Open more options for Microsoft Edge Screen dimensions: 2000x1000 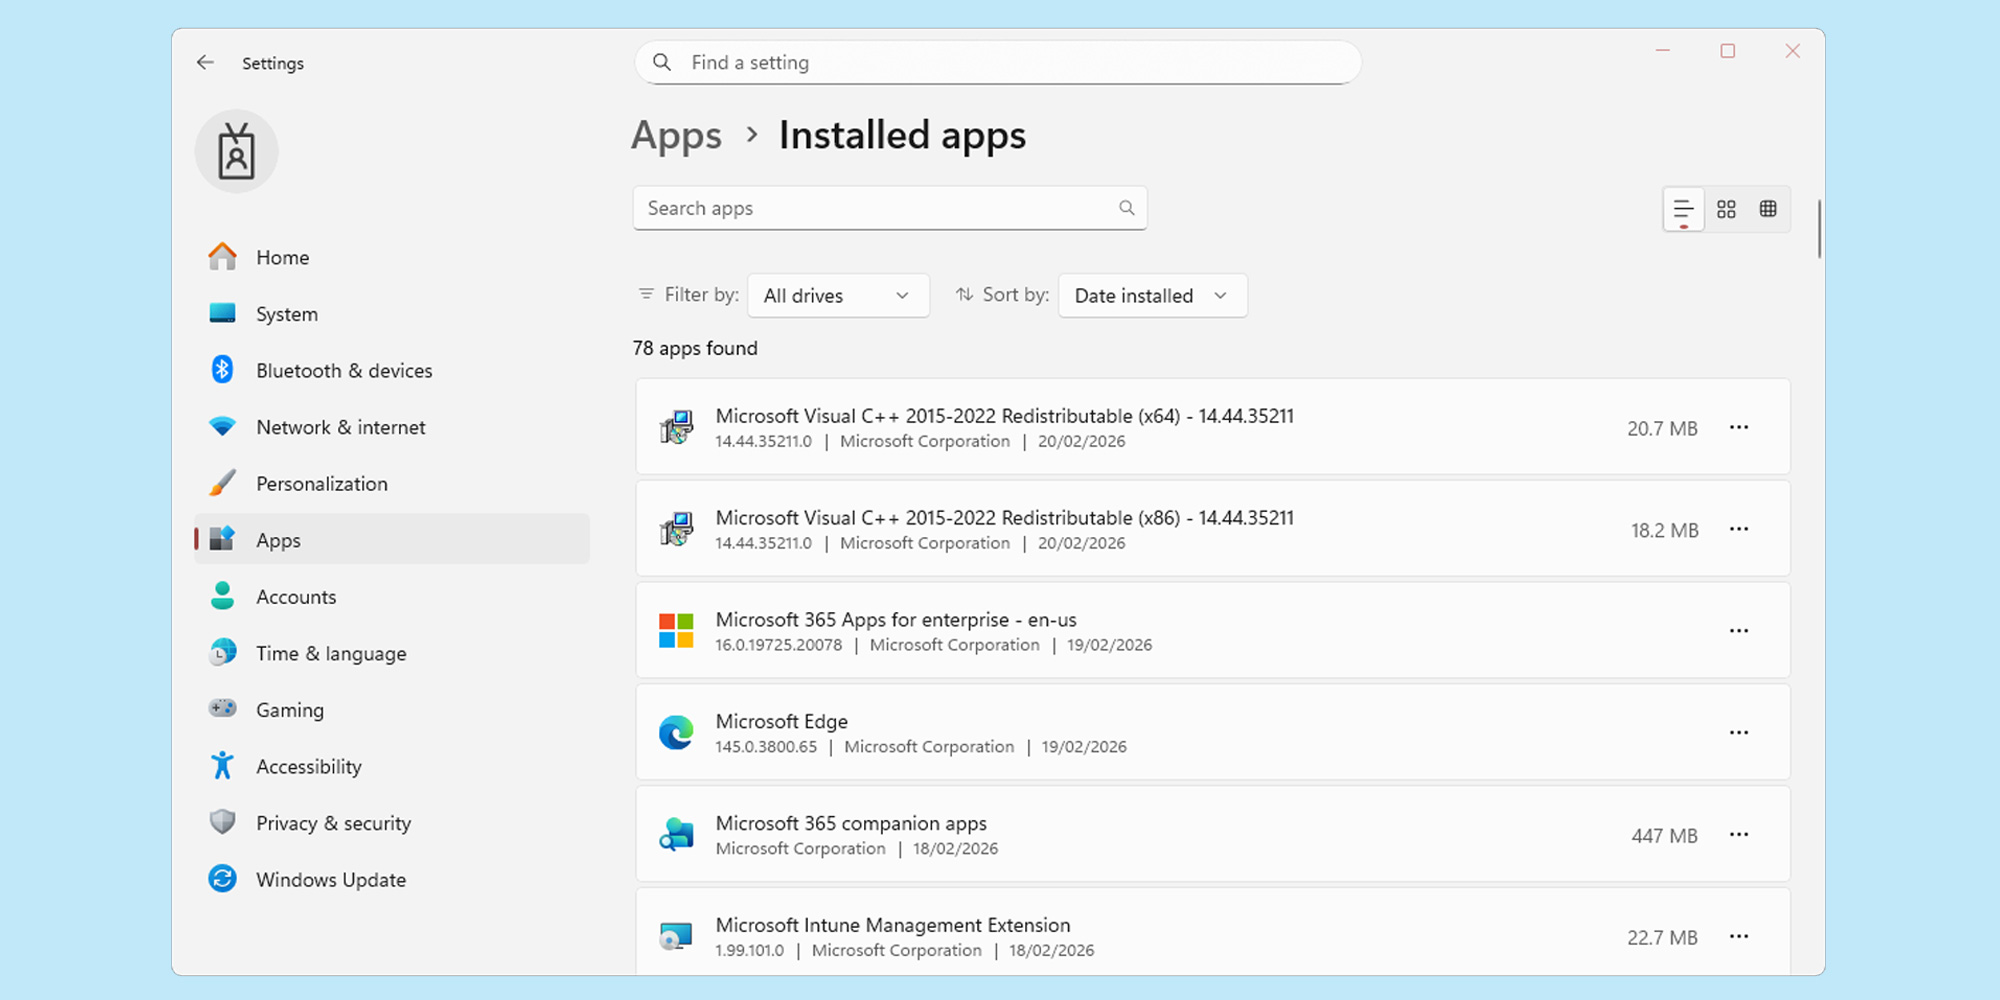click(x=1739, y=732)
